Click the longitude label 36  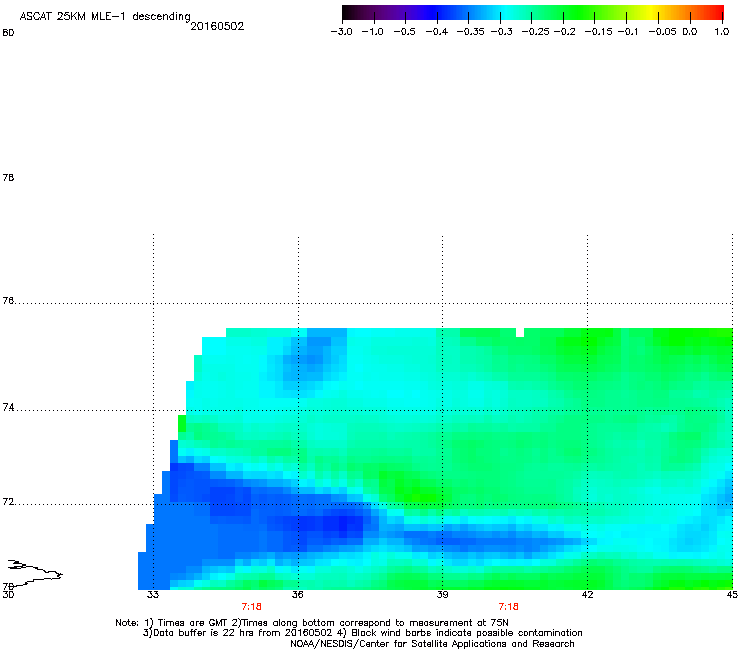coord(297,594)
